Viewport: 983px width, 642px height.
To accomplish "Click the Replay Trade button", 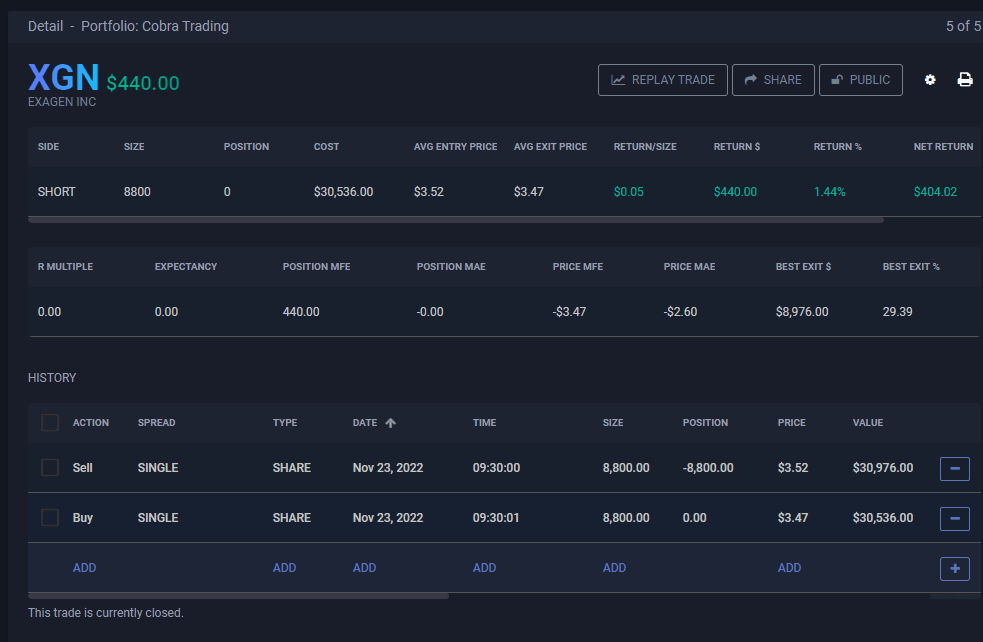I will (662, 80).
